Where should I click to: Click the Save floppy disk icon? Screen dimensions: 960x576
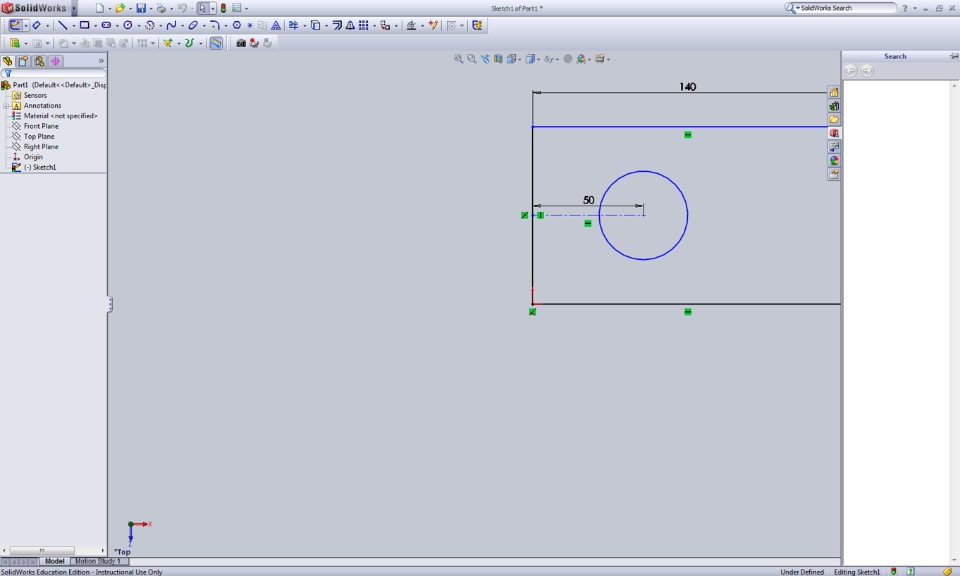141,8
